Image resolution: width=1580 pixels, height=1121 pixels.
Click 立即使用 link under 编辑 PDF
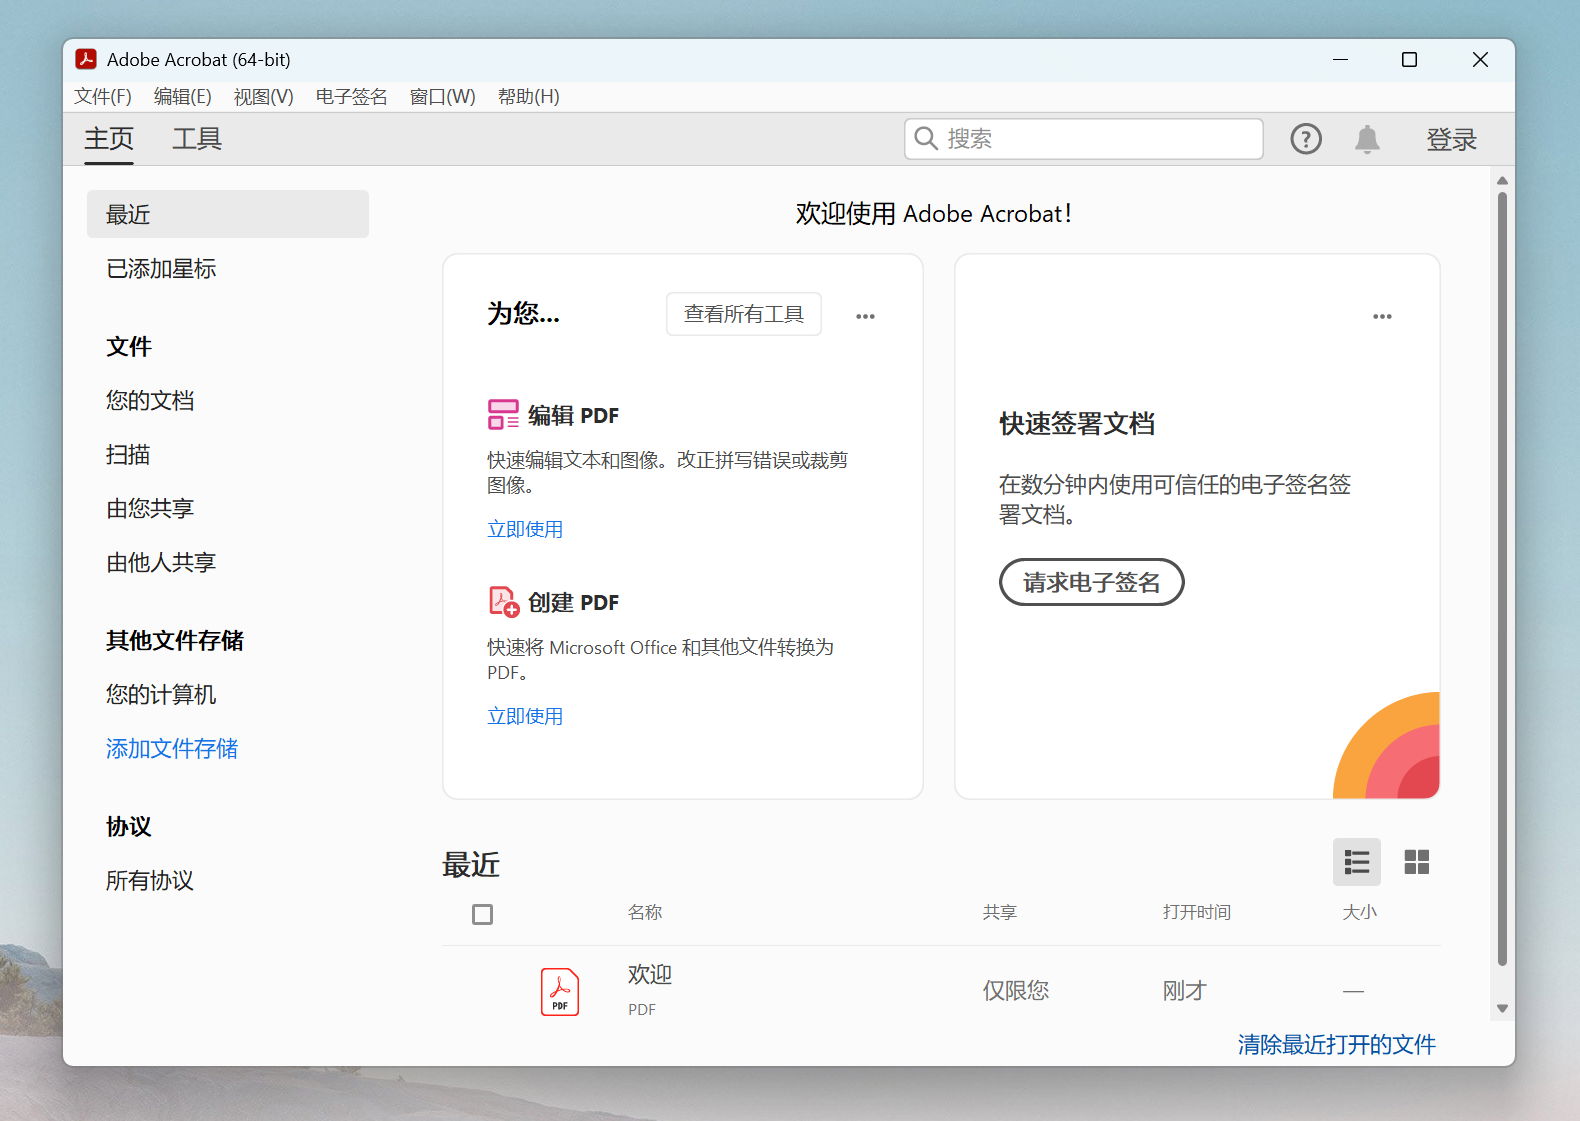point(525,529)
